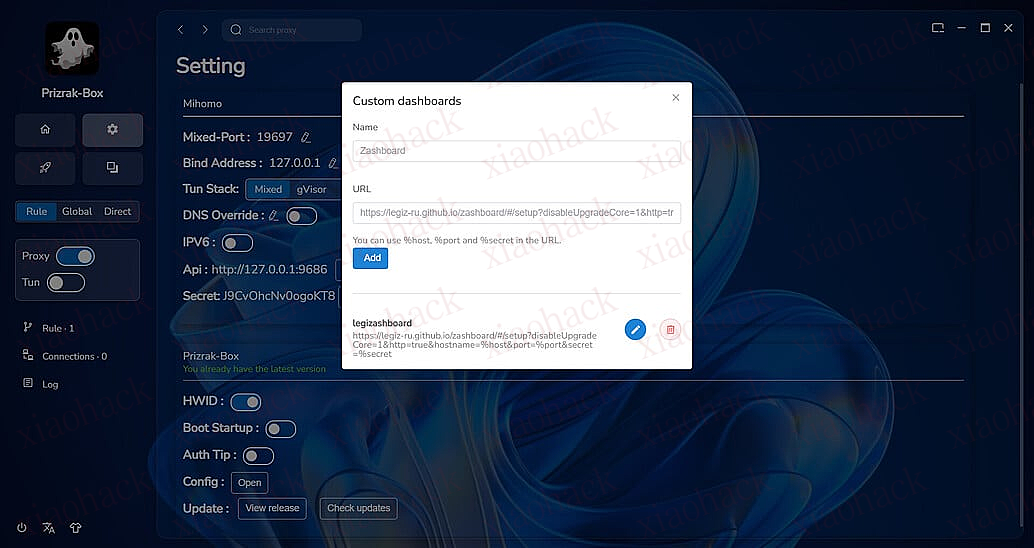Edit Mixed-Port value with pencil icon
Screen dimensions: 1034x548
click(x=306, y=137)
